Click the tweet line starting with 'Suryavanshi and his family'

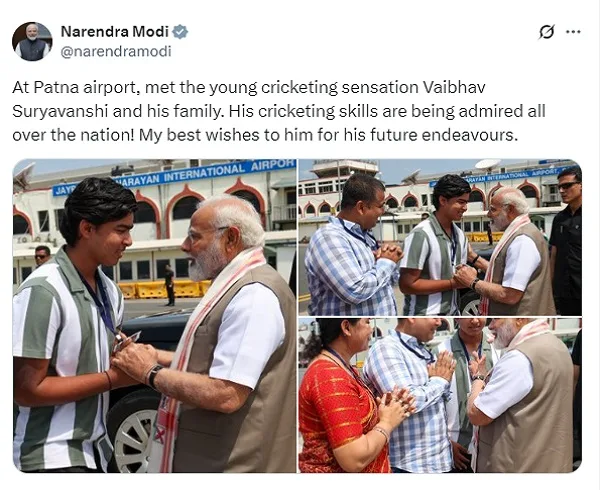279,111
